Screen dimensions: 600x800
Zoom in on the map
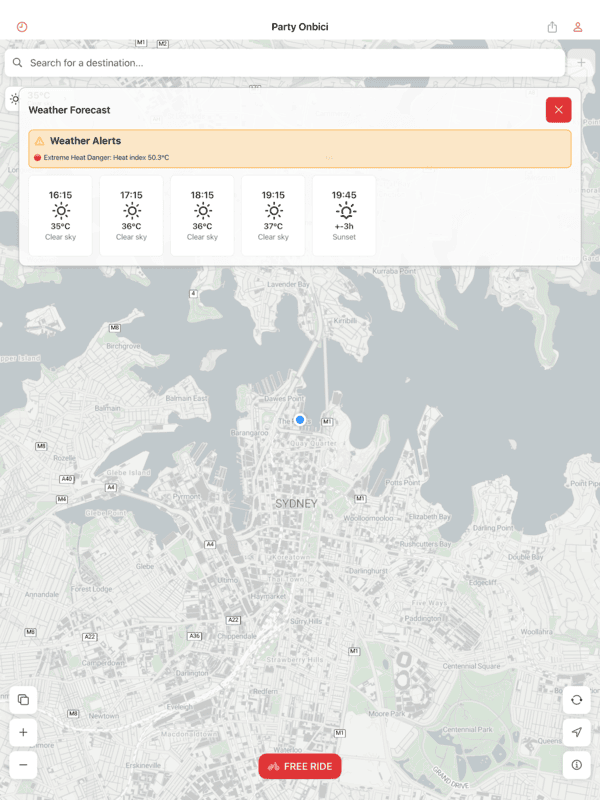point(23,732)
